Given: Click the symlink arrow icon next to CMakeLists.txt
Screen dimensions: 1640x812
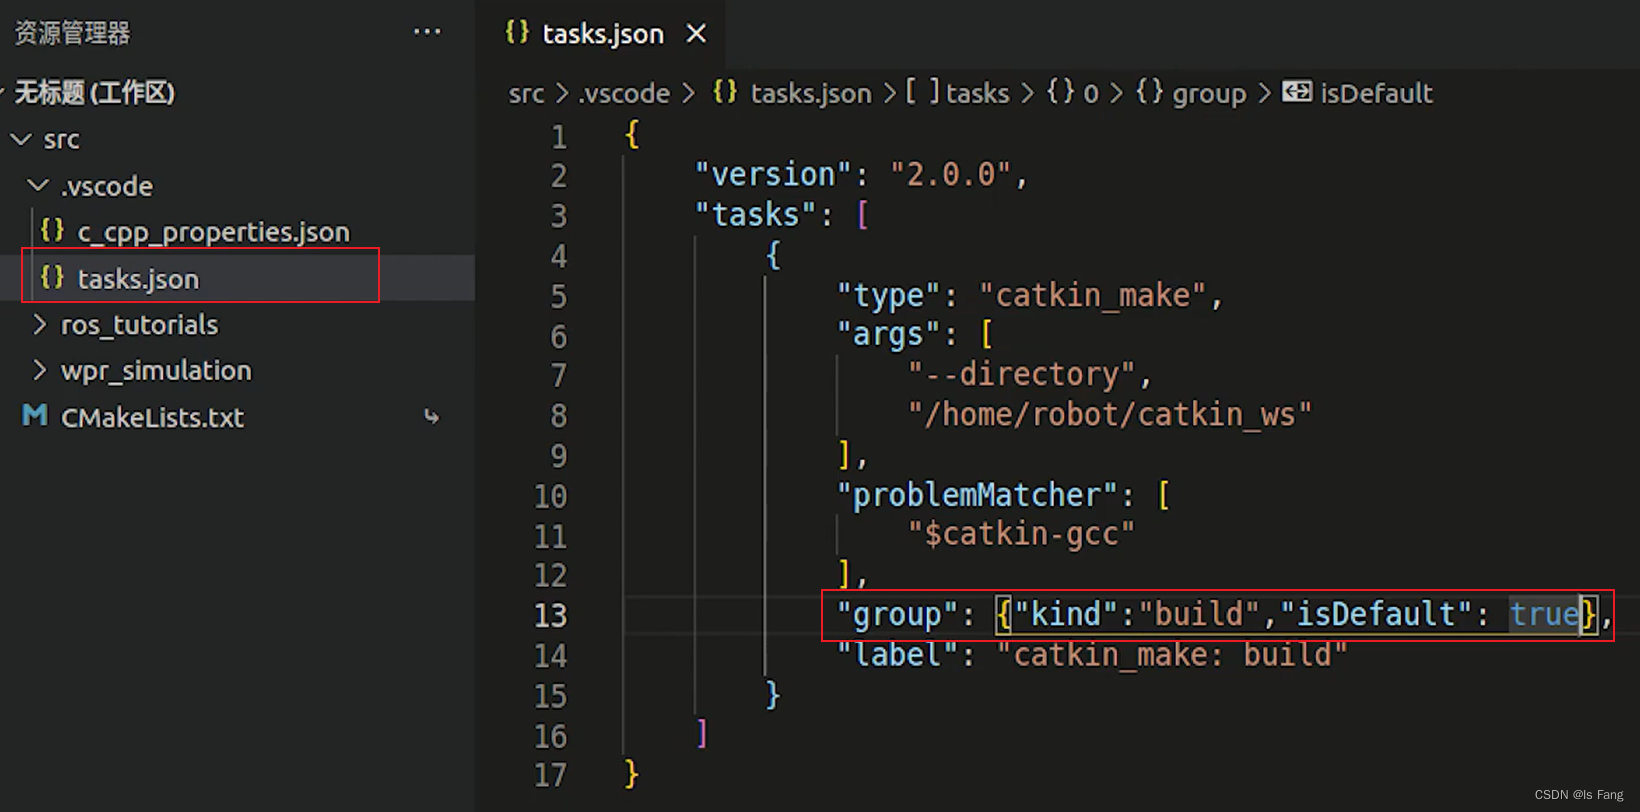Looking at the screenshot, I should click(431, 416).
